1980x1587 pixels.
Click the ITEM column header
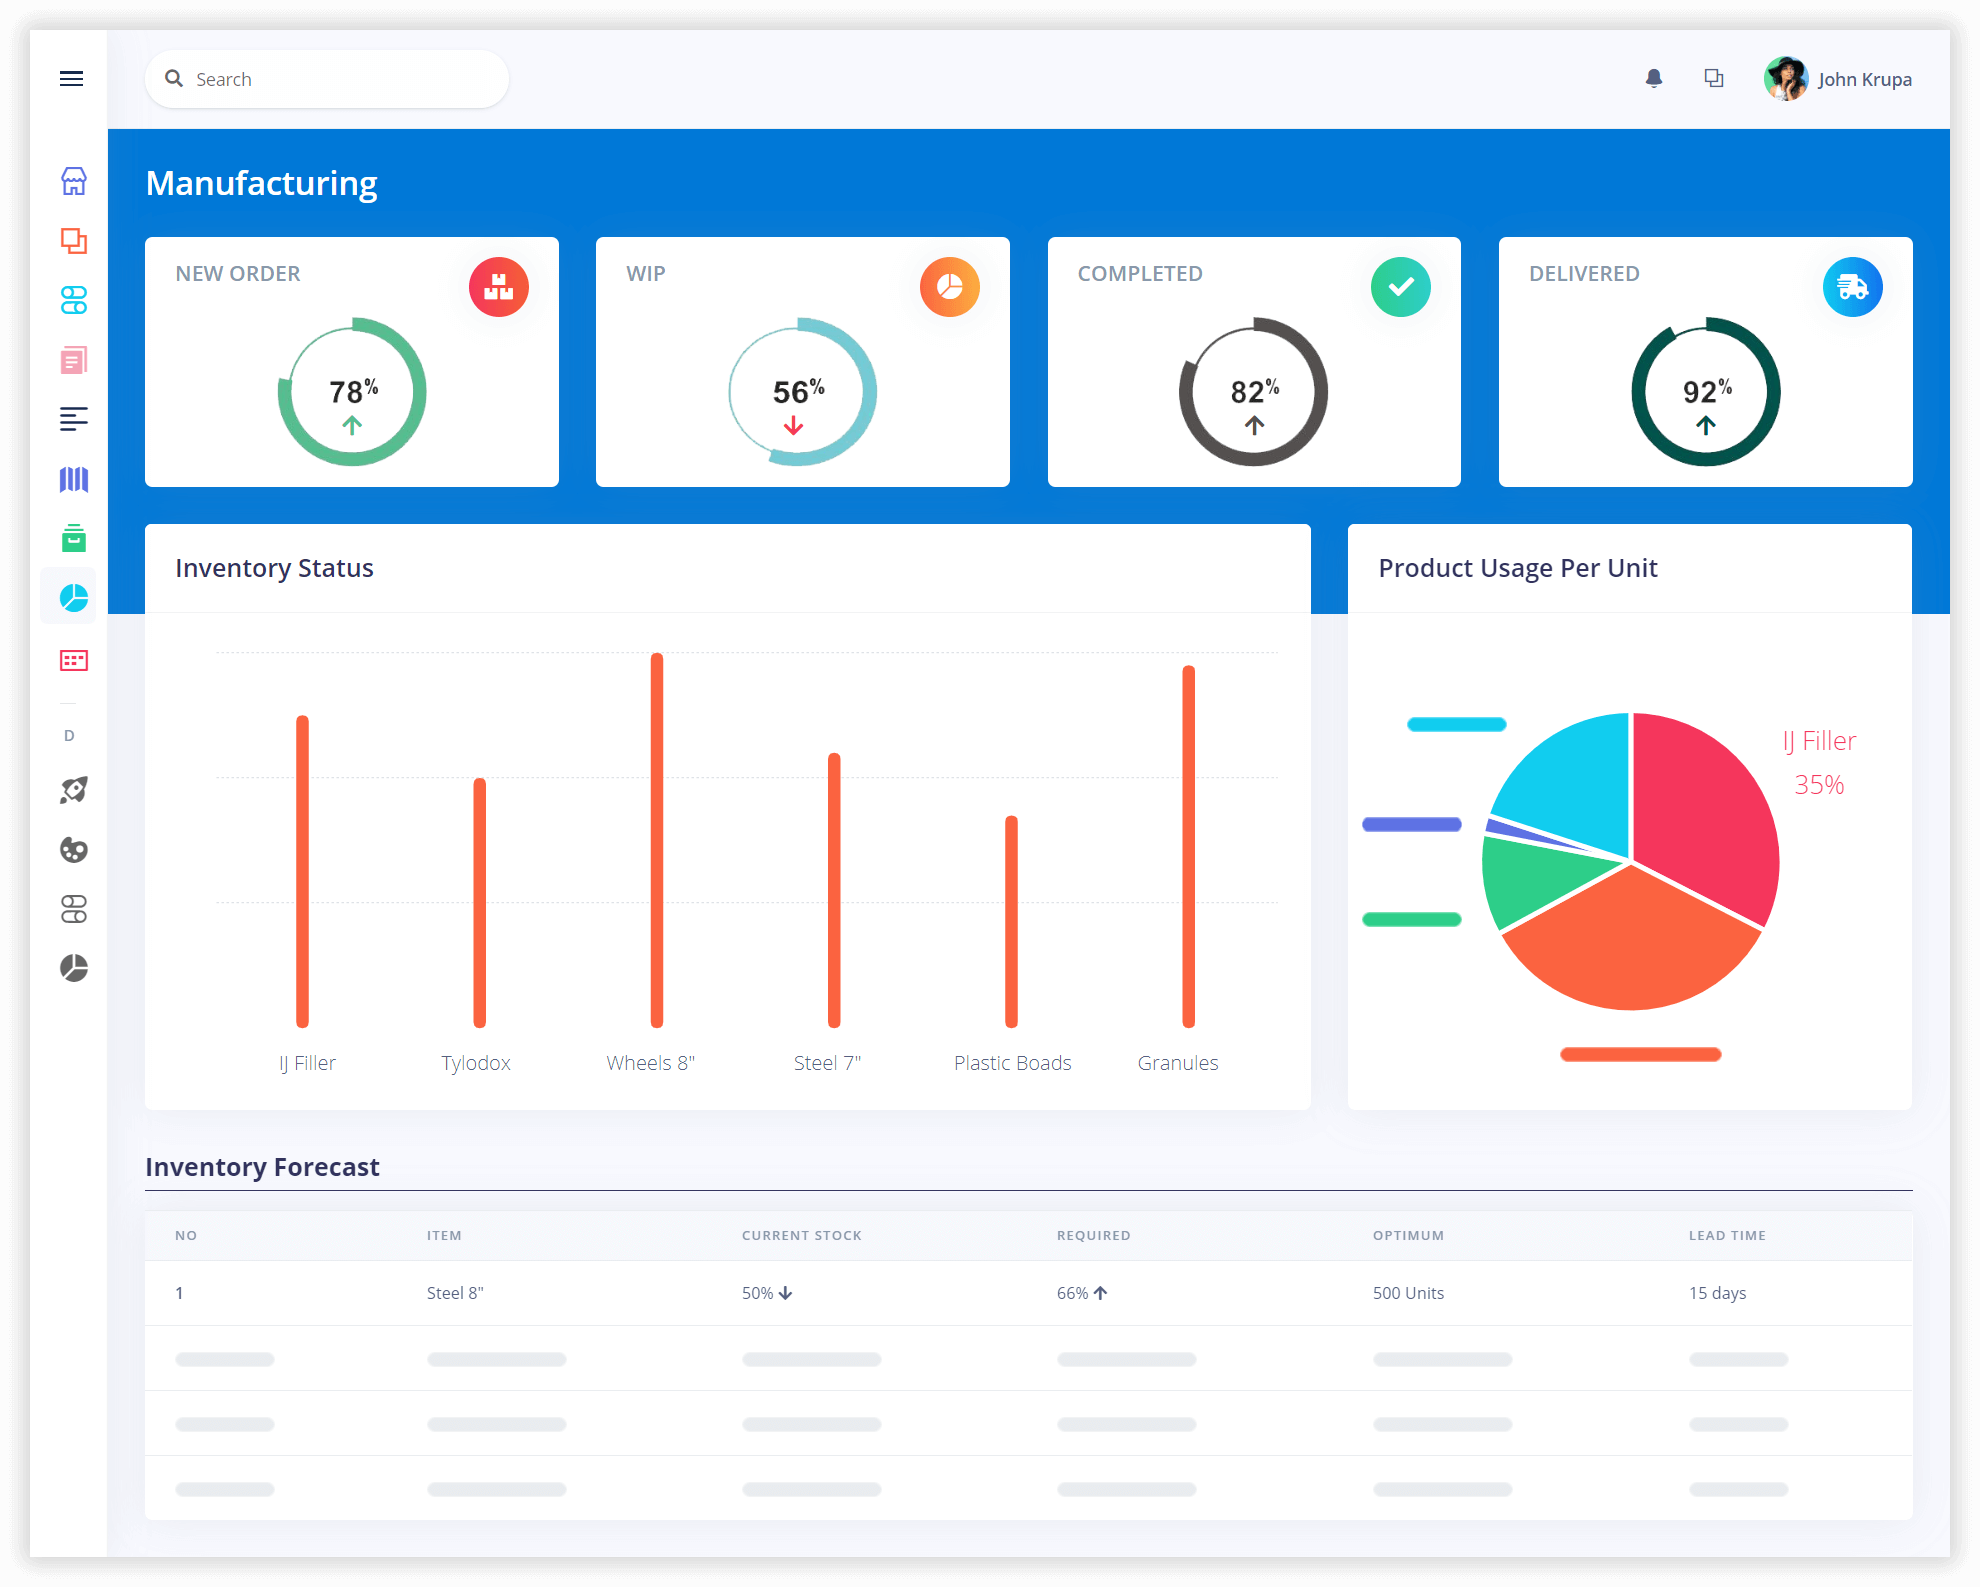[444, 1235]
